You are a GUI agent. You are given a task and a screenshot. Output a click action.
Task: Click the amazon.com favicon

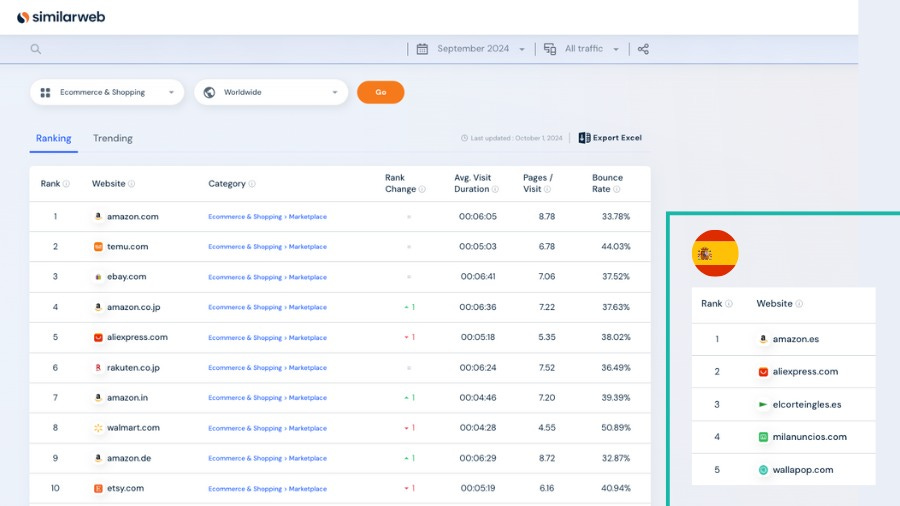point(98,217)
